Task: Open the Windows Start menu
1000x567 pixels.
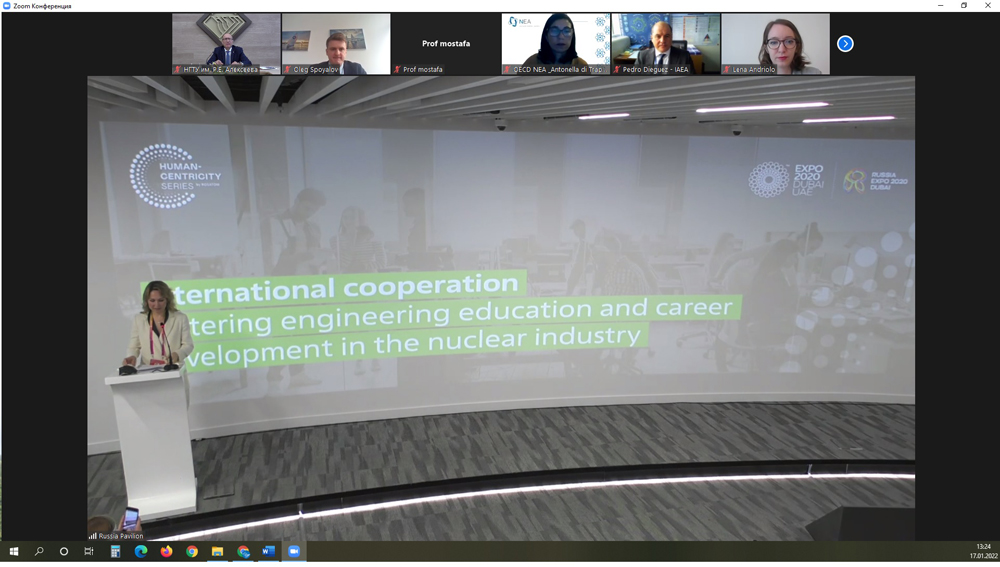Action: click(14, 551)
